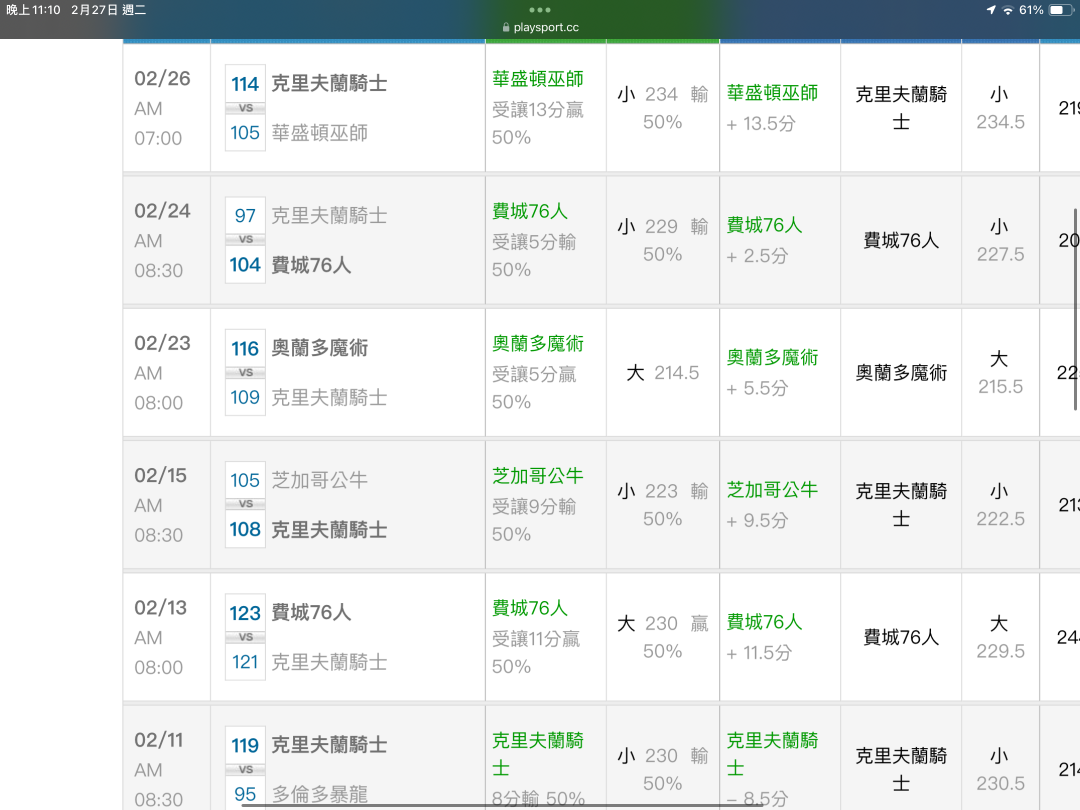Viewport: 1080px width, 810px height.
Task: Tap the three-dot multitasking button at top
Action: click(x=540, y=10)
